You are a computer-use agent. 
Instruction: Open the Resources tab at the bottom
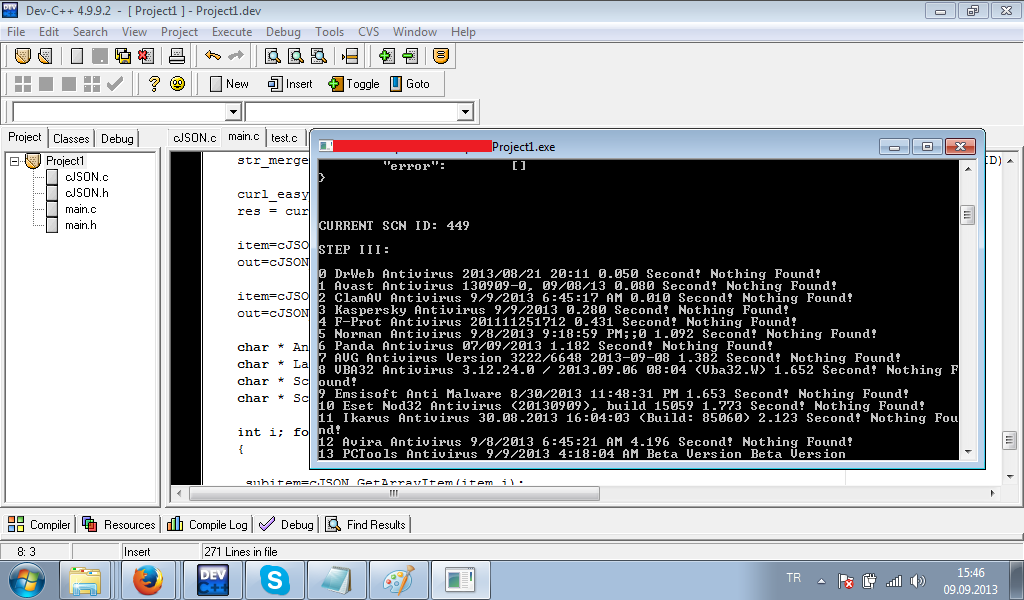[x=118, y=524]
